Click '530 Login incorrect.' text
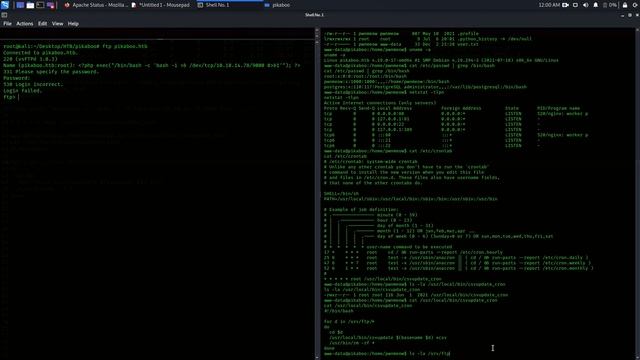 click(x=33, y=84)
